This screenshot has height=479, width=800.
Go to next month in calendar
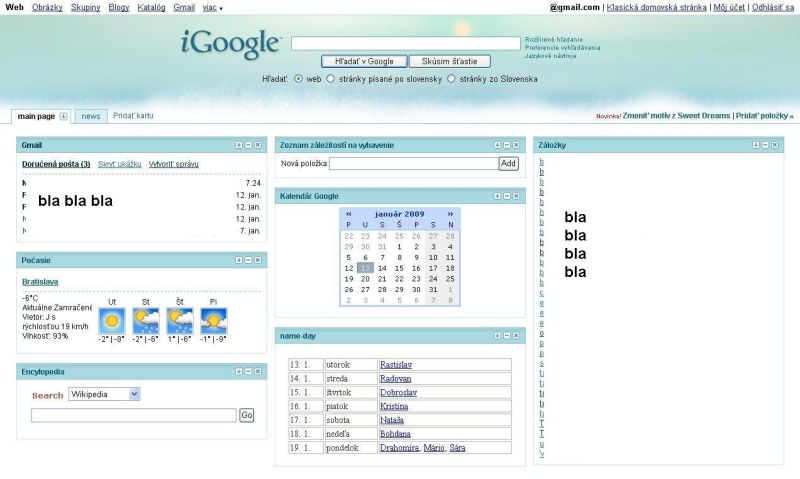coord(451,213)
